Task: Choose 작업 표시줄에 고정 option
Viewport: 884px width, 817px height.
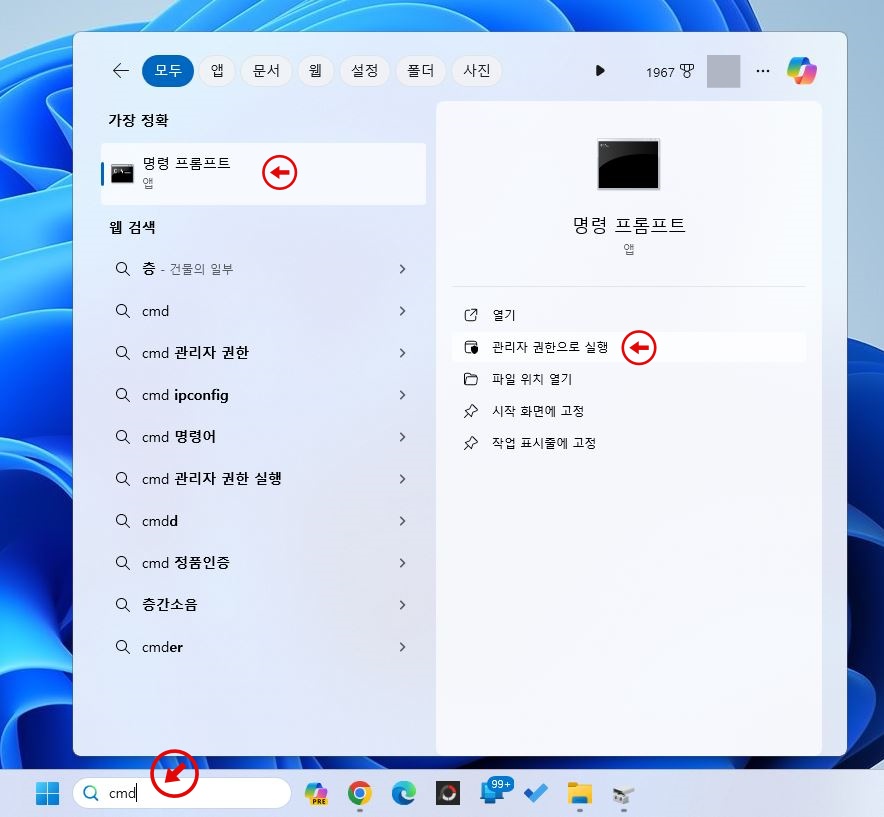Action: tap(629, 443)
